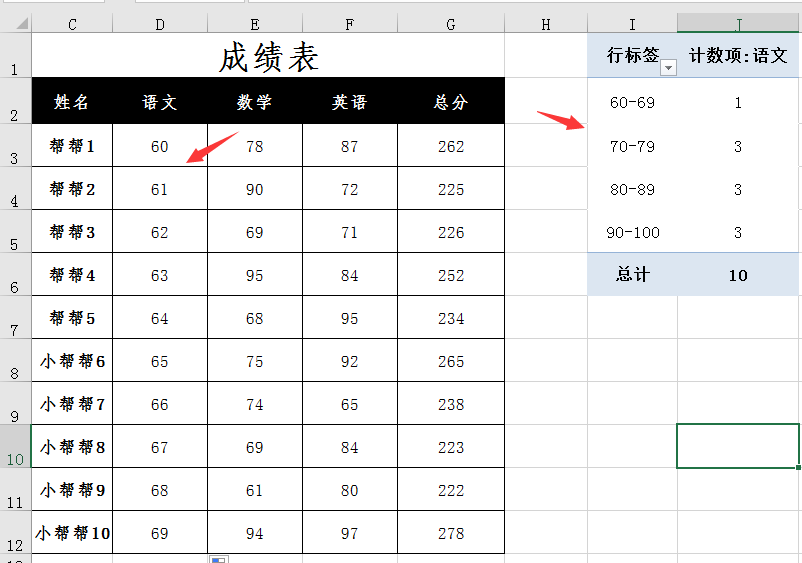Screen dimensions: 802x563
Task: Select the pivot row label 70-79
Action: [x=632, y=146]
